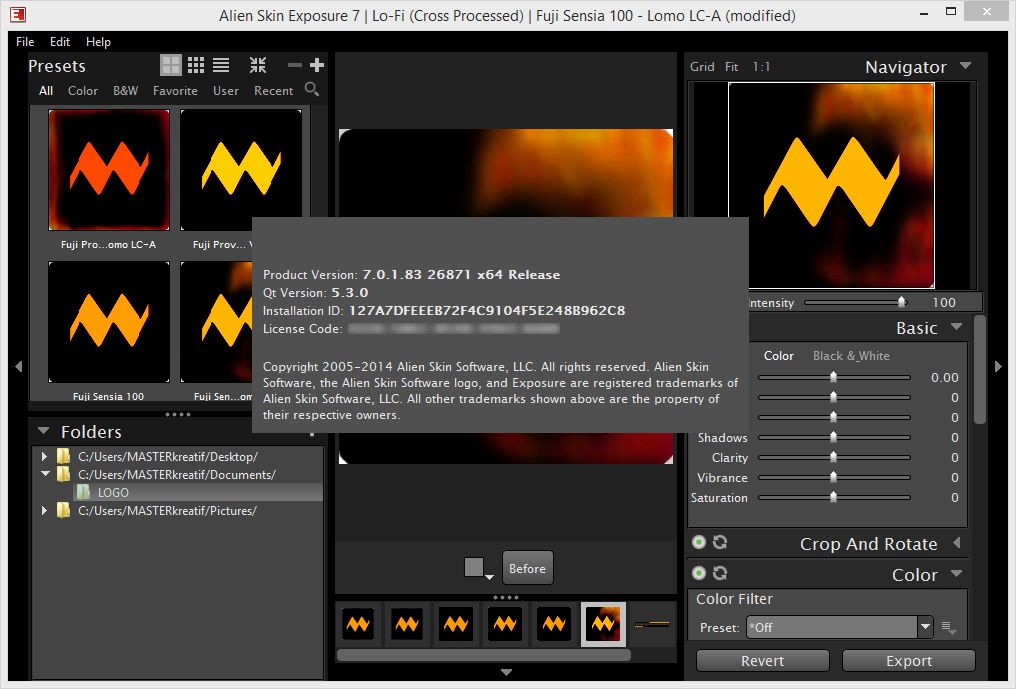
Task: Toggle the Color panel enable indicator
Action: pyautogui.click(x=698, y=573)
